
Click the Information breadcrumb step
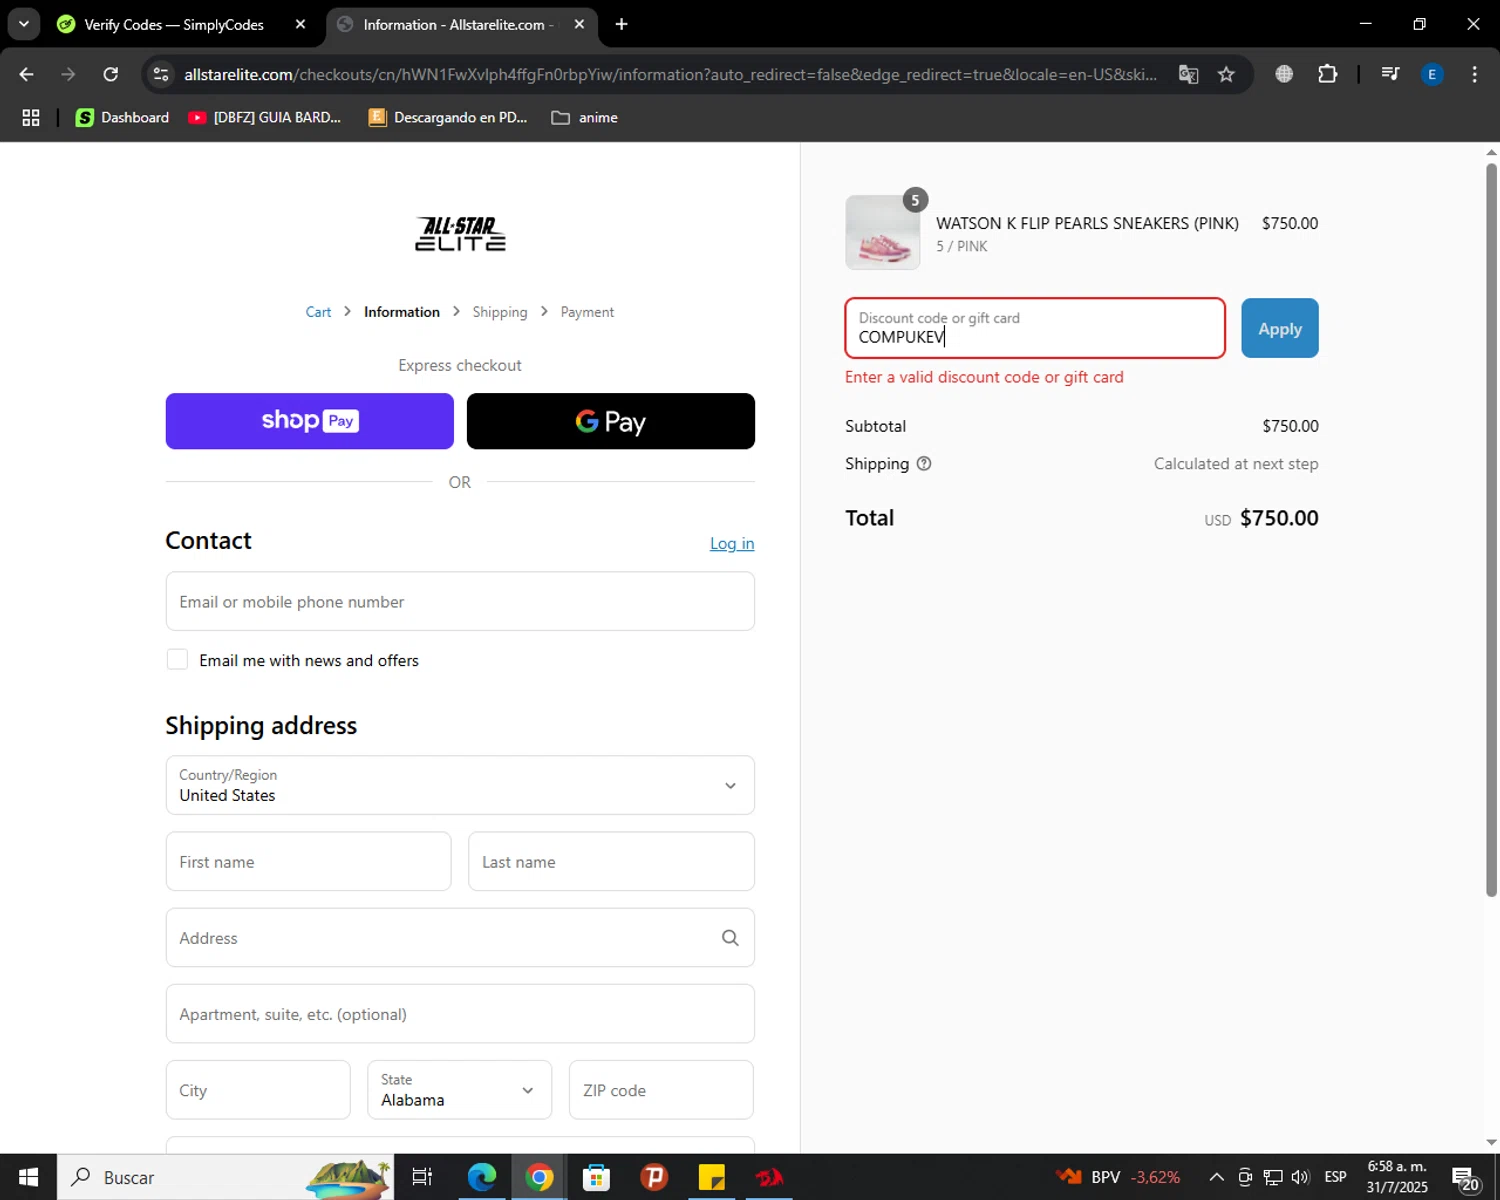[x=402, y=312]
